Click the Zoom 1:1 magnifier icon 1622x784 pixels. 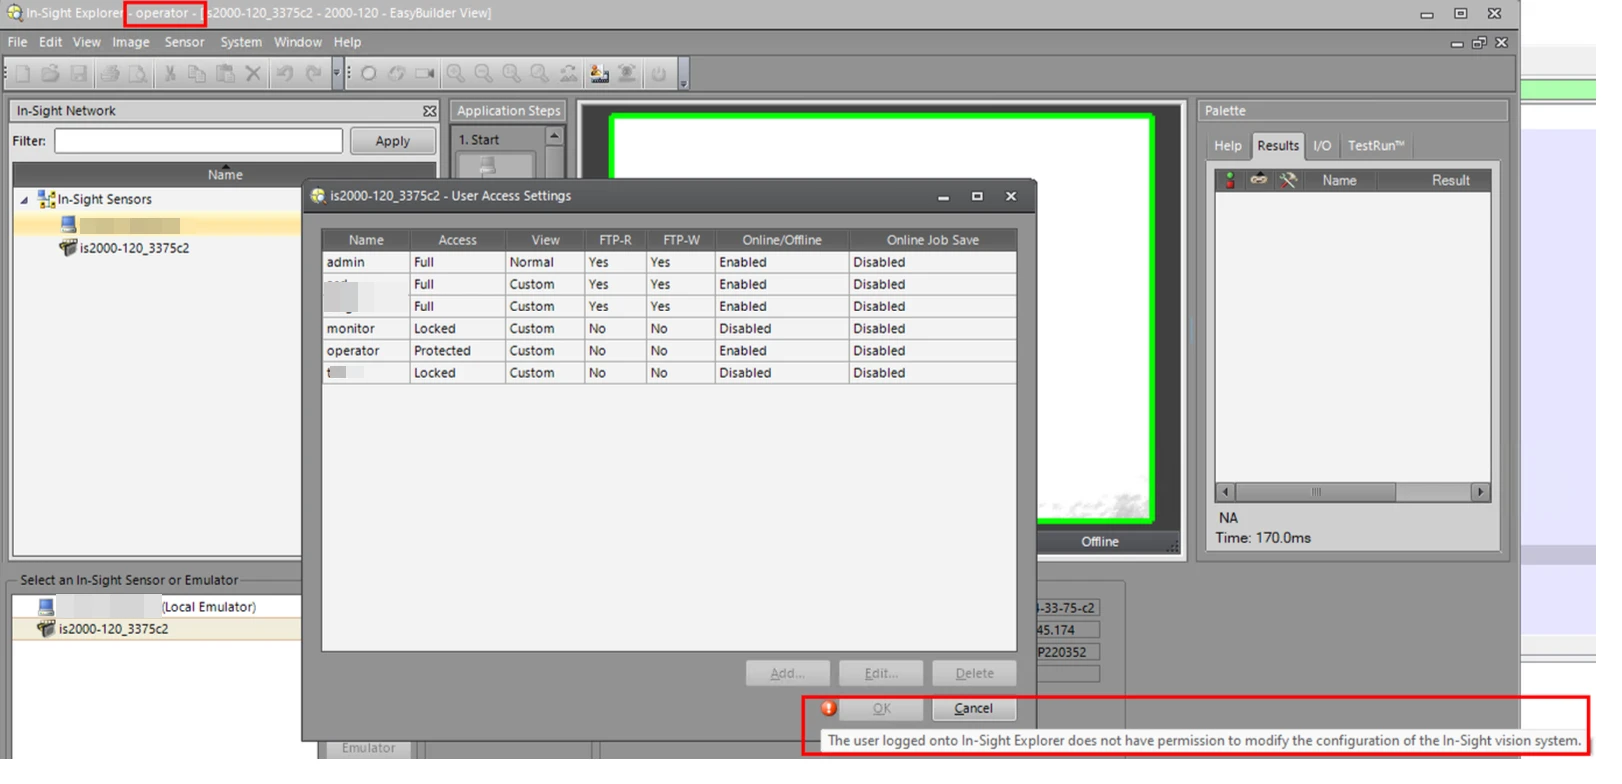pyautogui.click(x=512, y=74)
